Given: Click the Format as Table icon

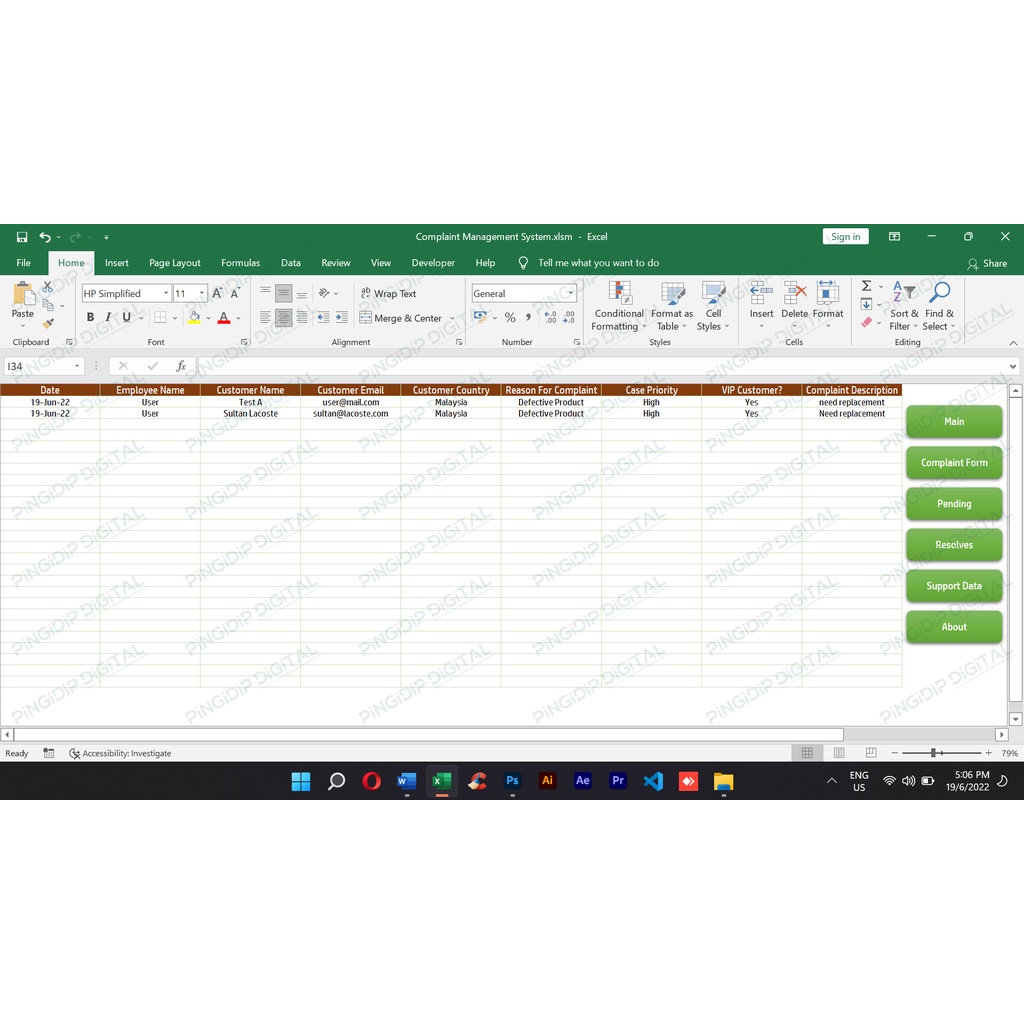Looking at the screenshot, I should 672,294.
